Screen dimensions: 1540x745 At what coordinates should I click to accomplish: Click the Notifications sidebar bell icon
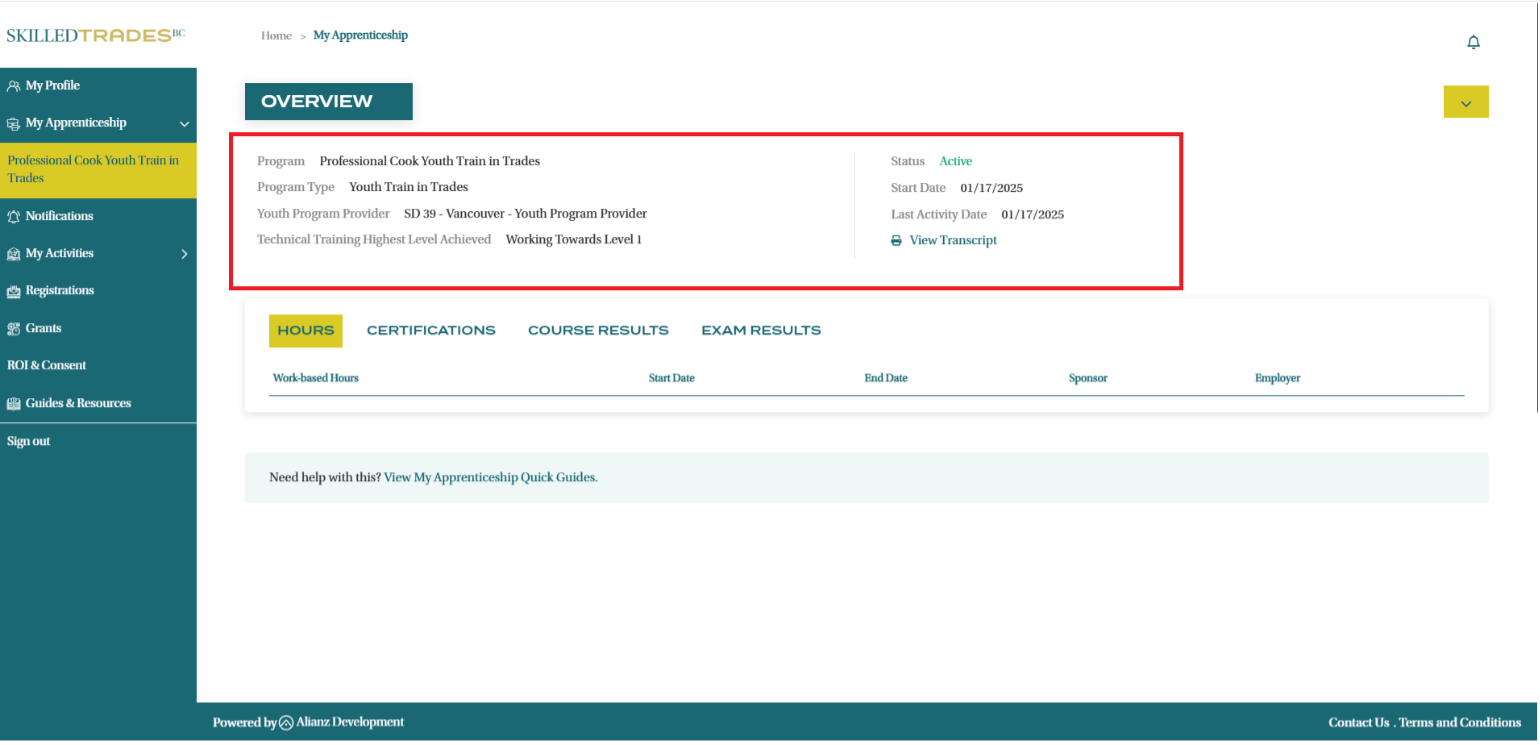[x=13, y=217]
